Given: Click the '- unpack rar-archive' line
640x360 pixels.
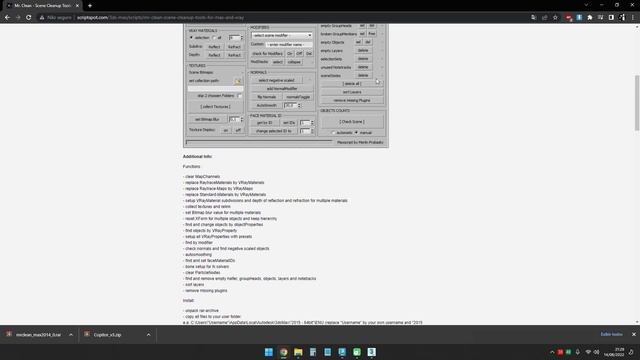Looking at the screenshot, I should [x=201, y=311].
